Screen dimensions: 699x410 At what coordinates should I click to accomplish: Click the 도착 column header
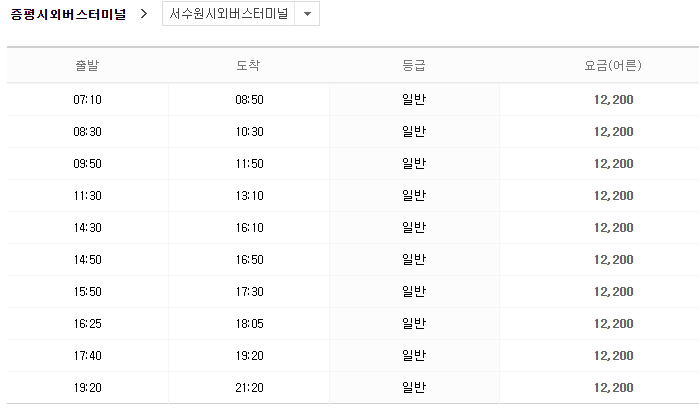pyautogui.click(x=248, y=66)
